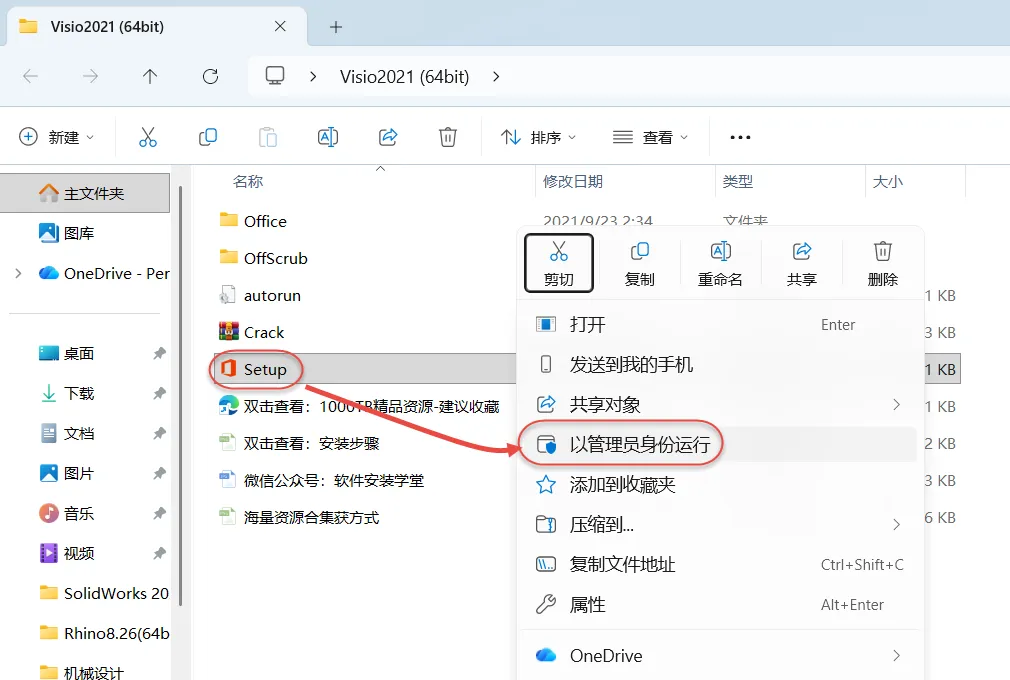Go forward with the right arrow
1010x680 pixels.
(x=90, y=77)
